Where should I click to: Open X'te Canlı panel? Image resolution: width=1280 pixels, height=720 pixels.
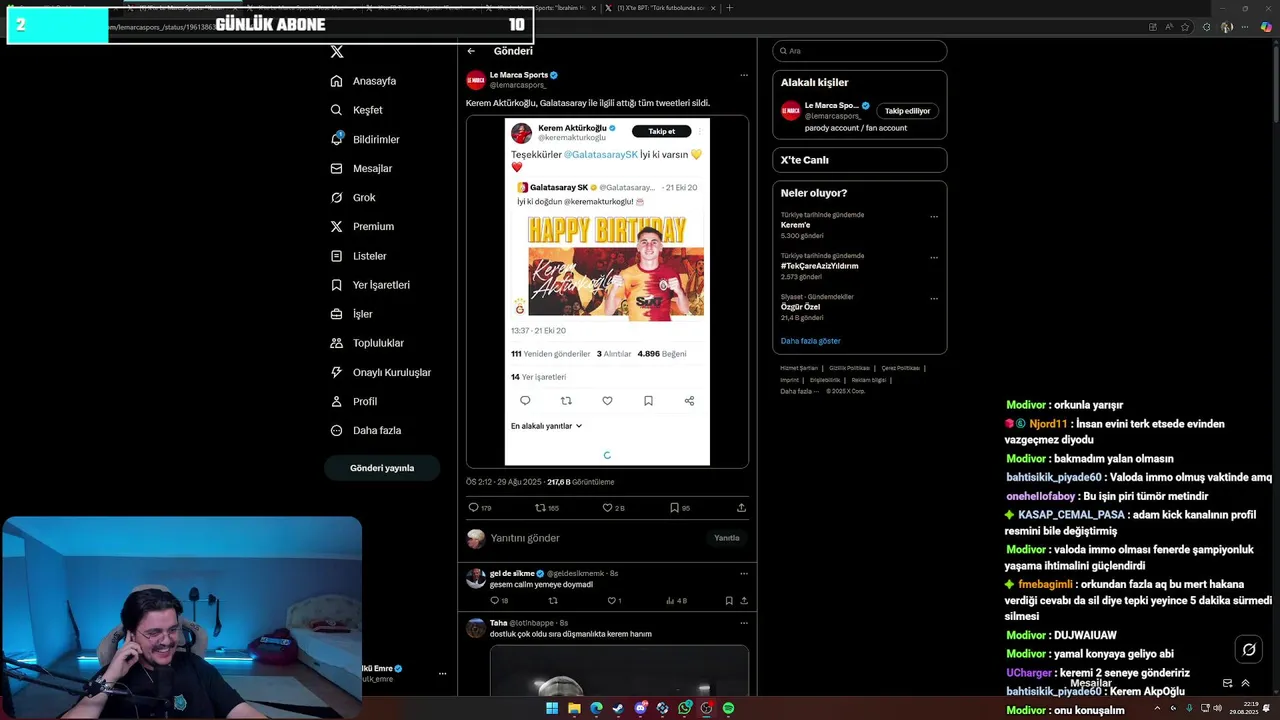pos(859,160)
